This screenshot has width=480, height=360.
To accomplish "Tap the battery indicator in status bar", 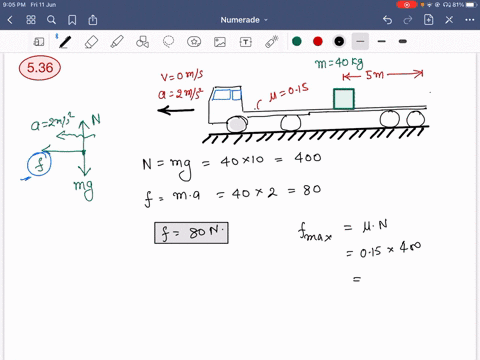I will [472, 5].
